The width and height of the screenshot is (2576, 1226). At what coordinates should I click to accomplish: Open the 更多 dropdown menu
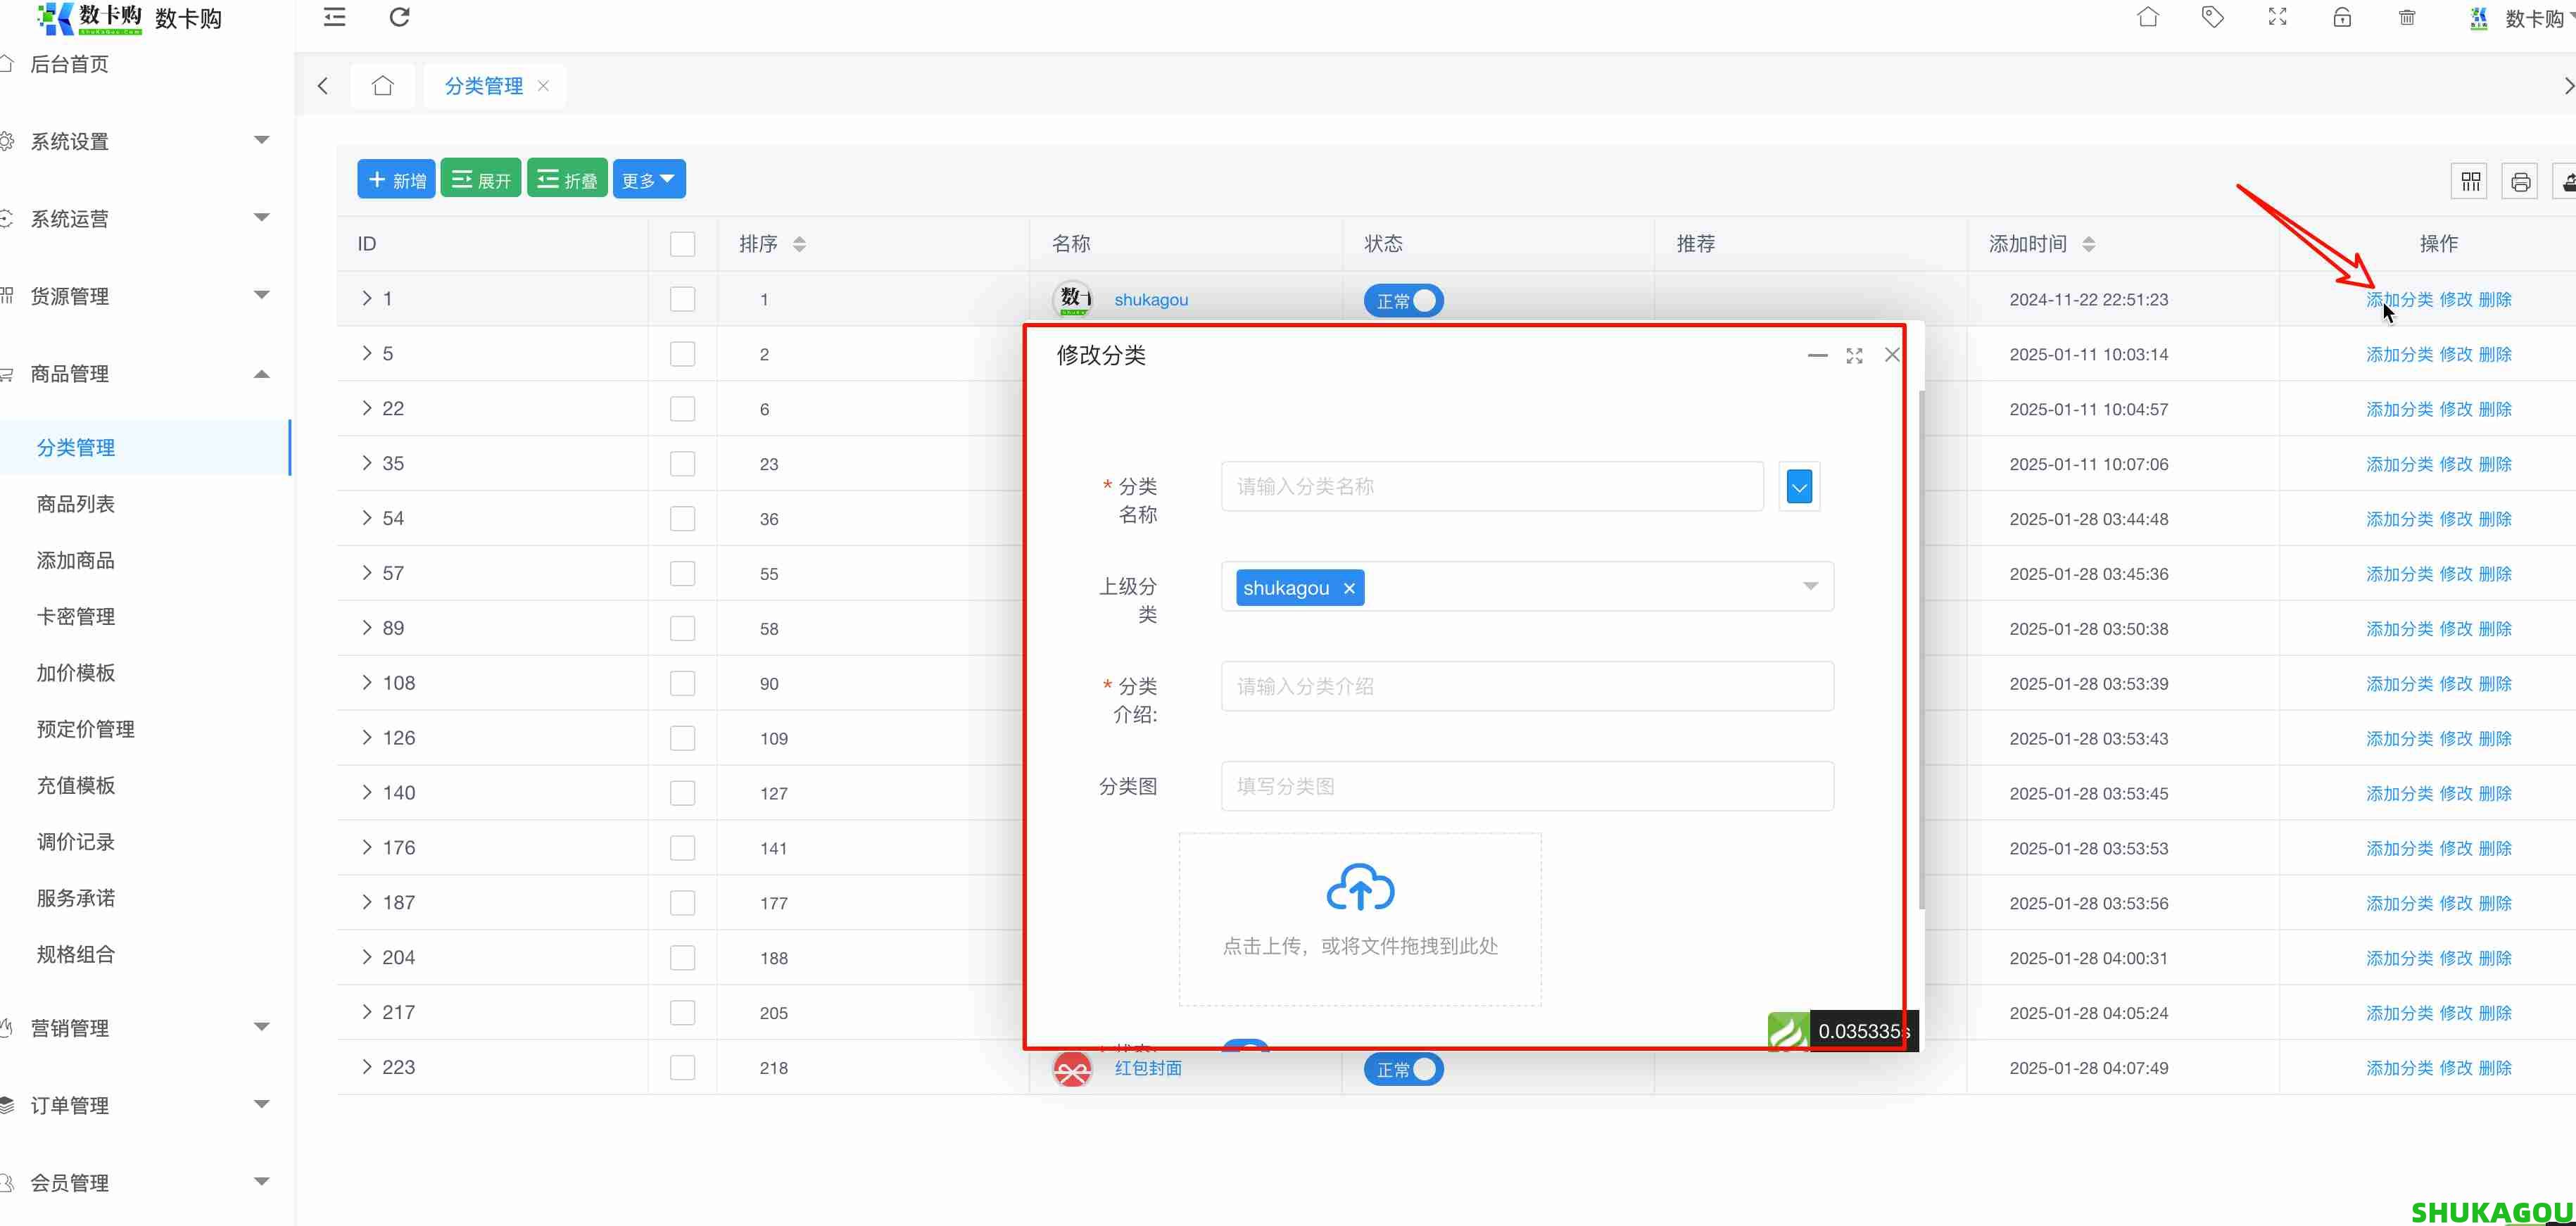click(x=648, y=178)
